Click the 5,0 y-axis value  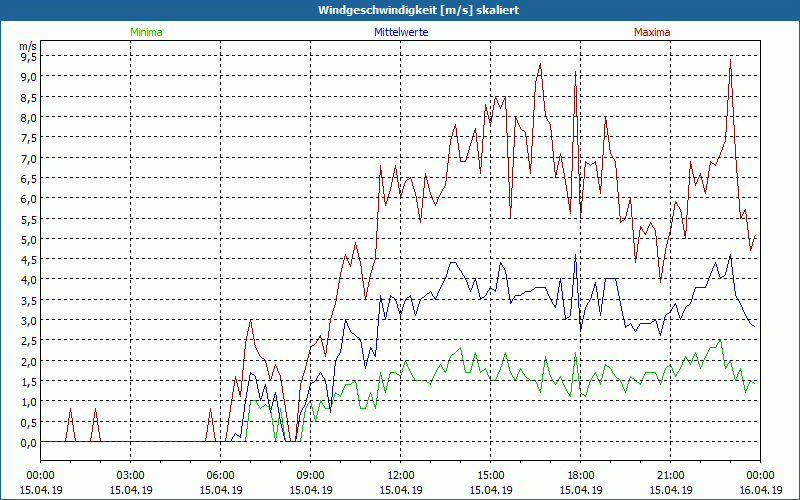pos(29,239)
